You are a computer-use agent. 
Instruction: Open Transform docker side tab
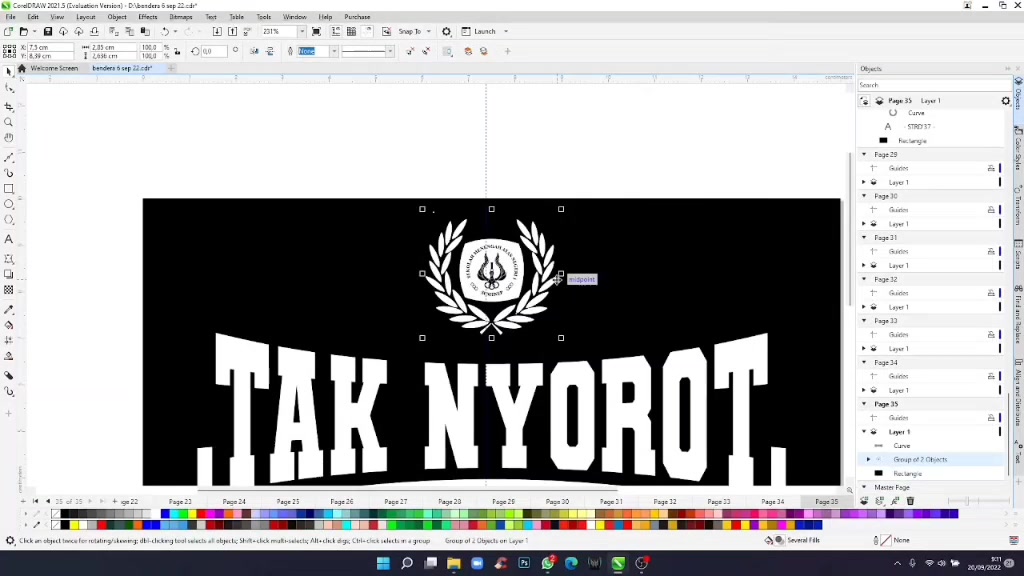tap(1018, 204)
